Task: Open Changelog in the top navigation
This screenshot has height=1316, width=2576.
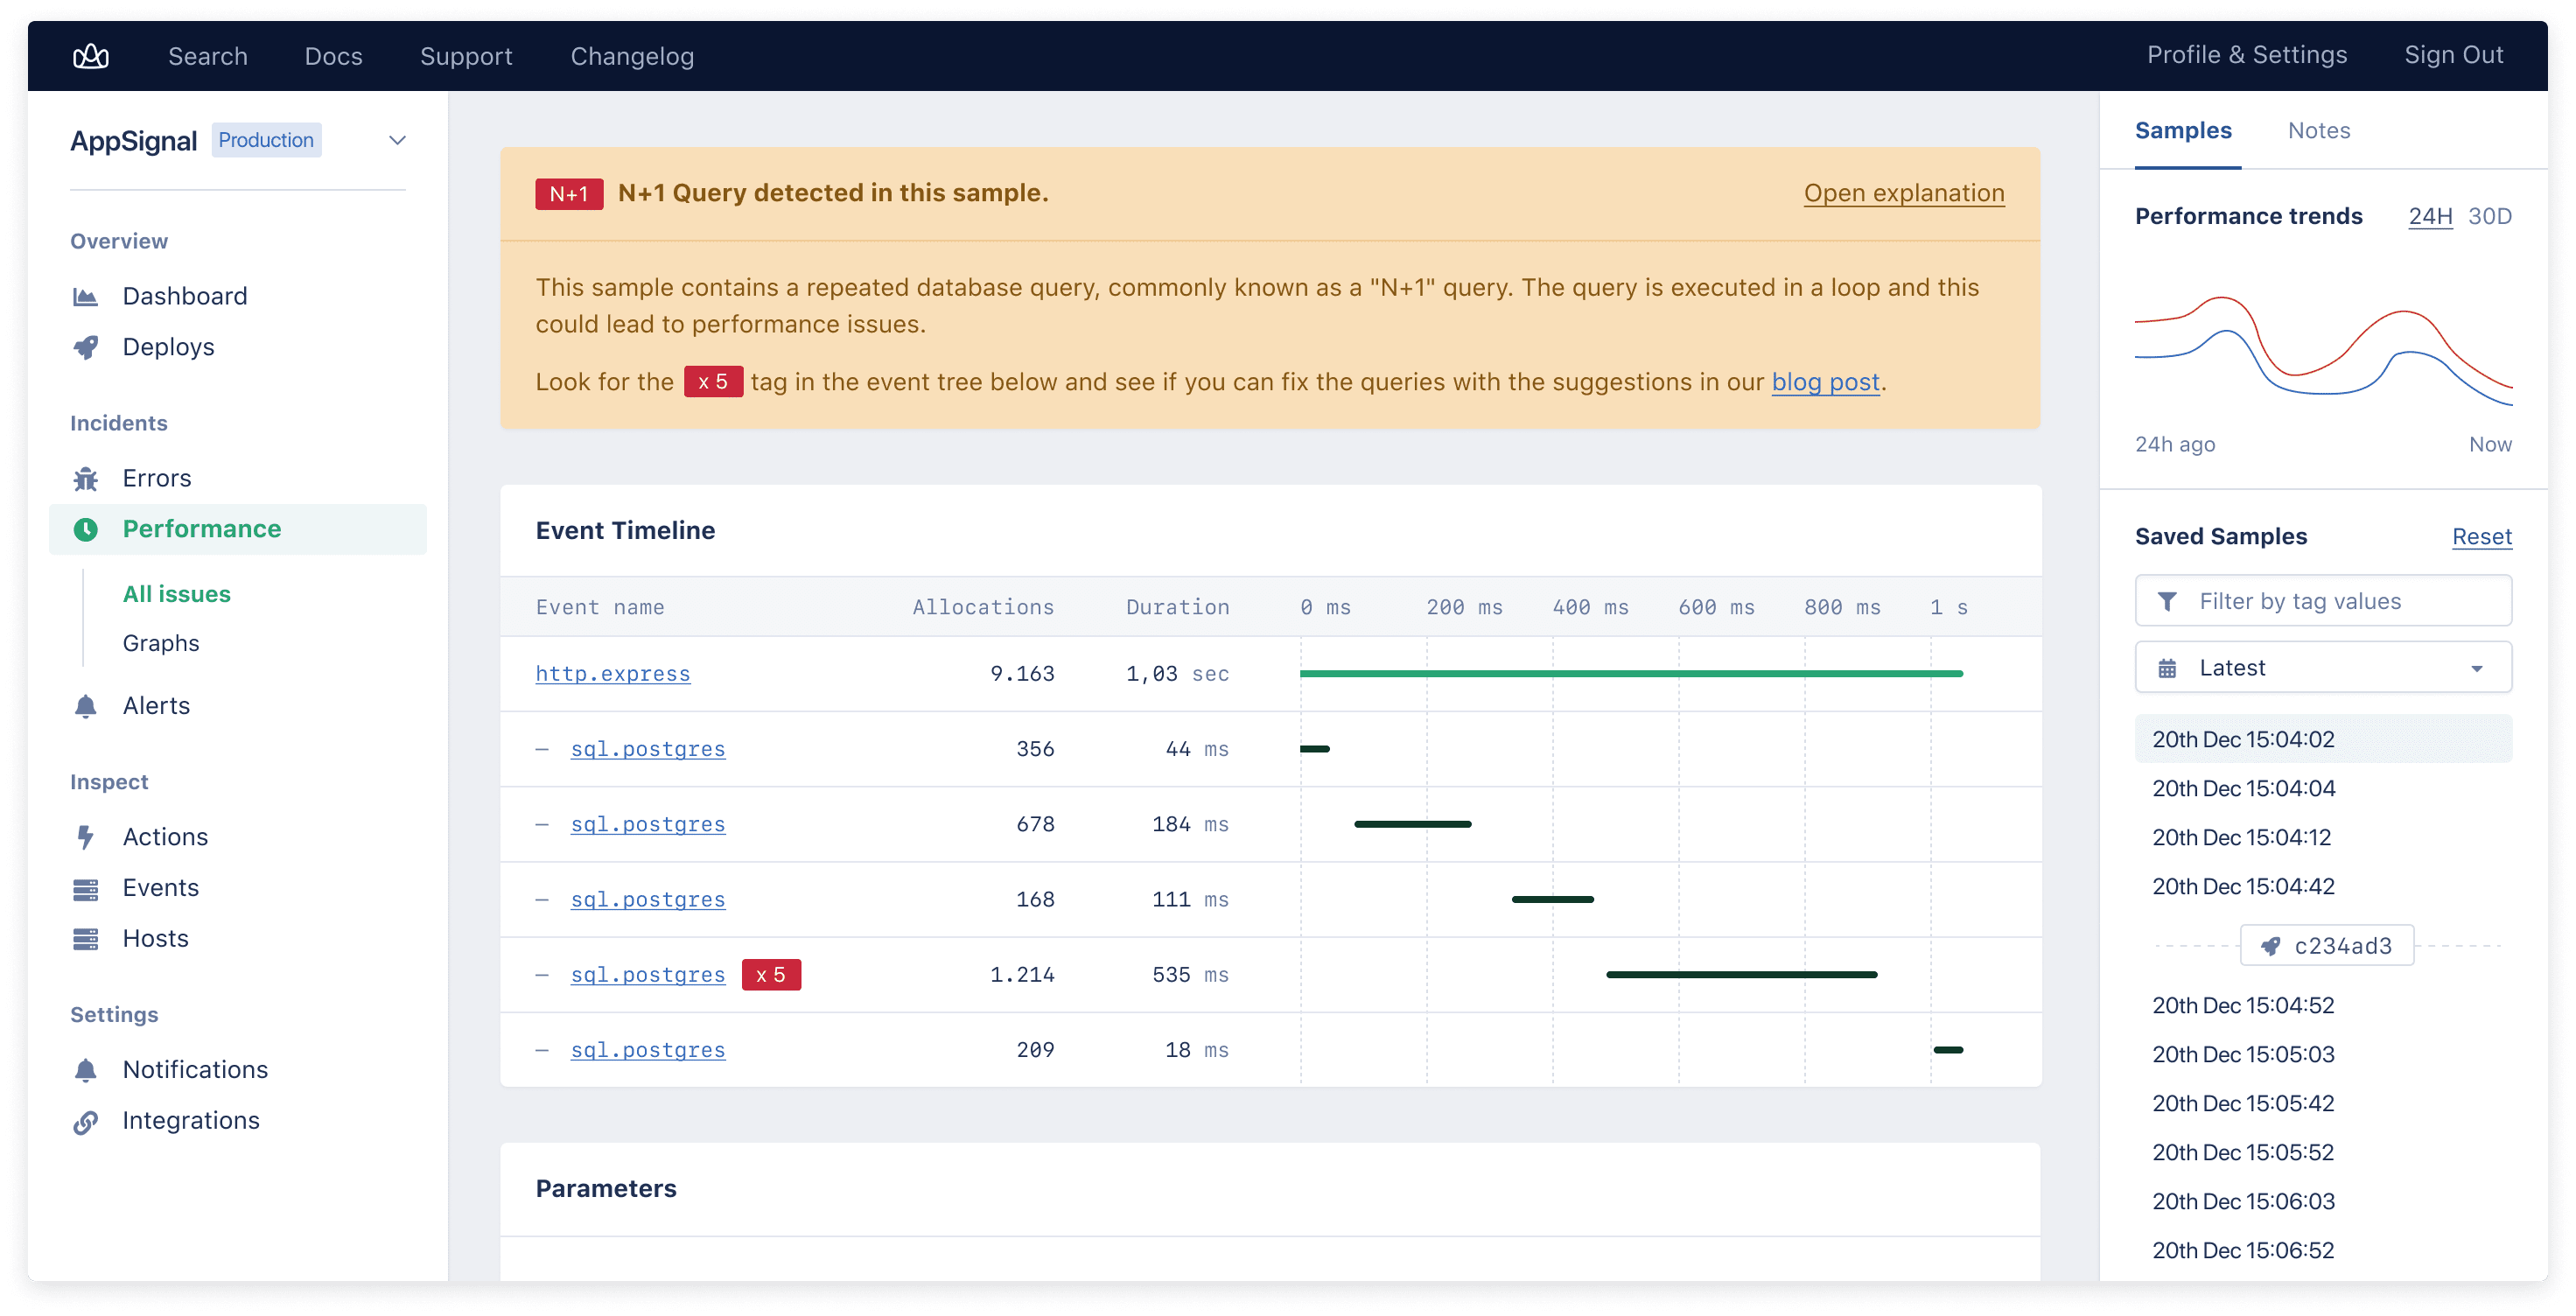Action: 632,56
